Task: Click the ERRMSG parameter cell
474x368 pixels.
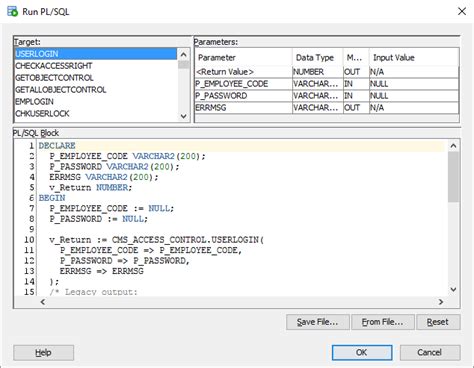Action: point(244,108)
